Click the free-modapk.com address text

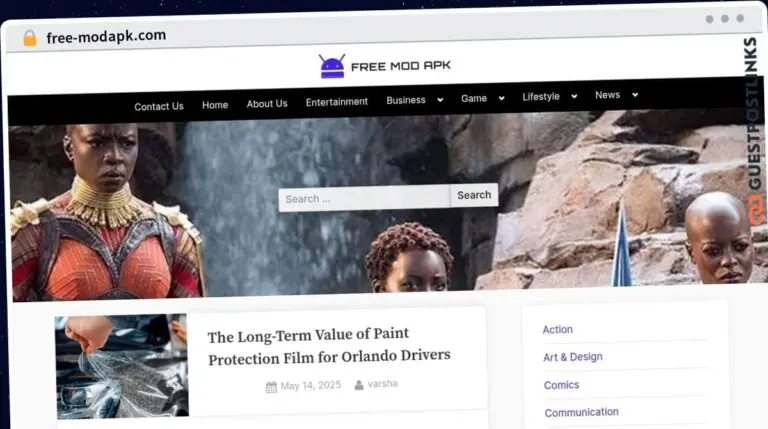[106, 36]
